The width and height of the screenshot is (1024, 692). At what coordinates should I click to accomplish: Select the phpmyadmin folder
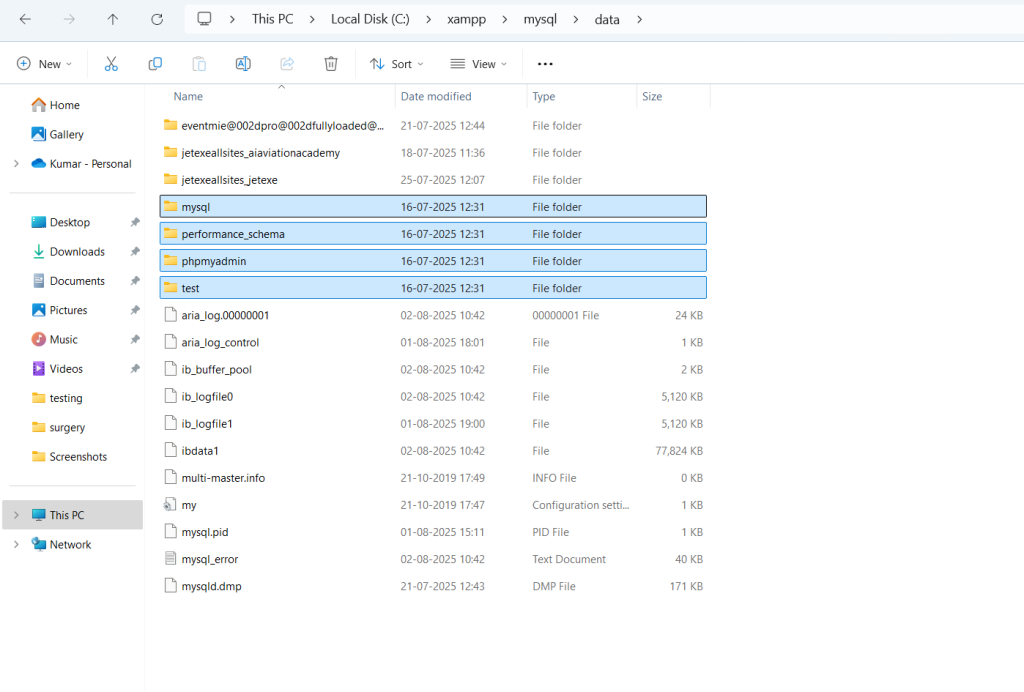point(433,261)
